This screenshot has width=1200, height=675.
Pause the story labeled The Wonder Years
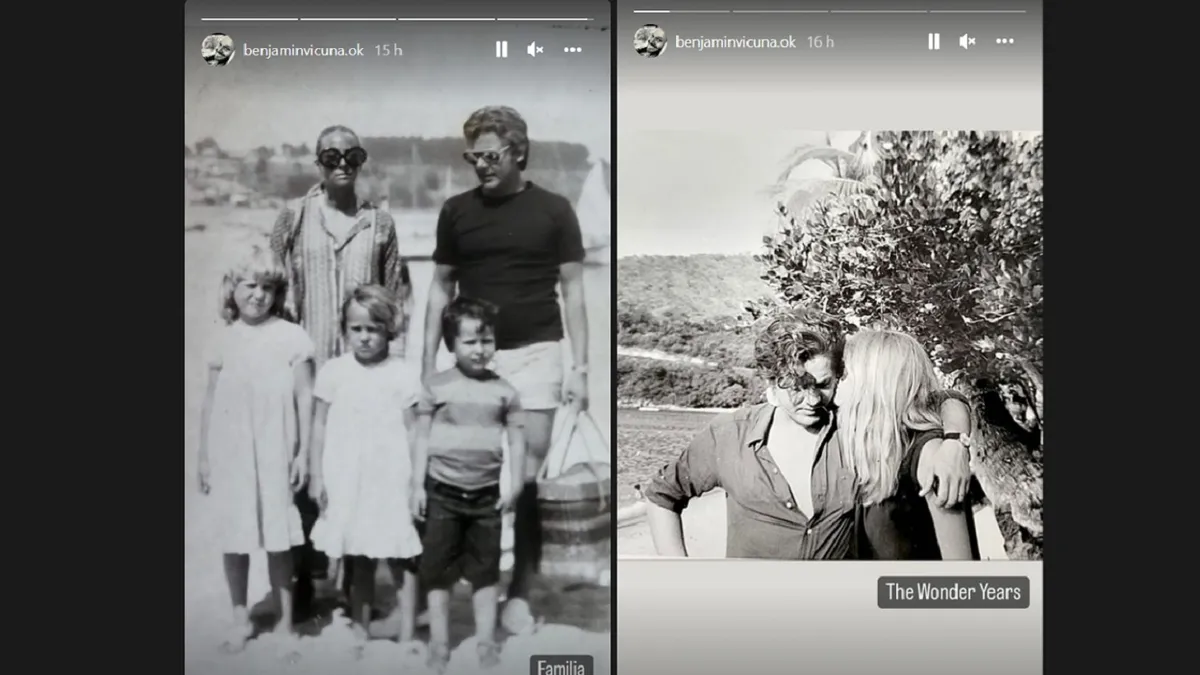pos(933,41)
